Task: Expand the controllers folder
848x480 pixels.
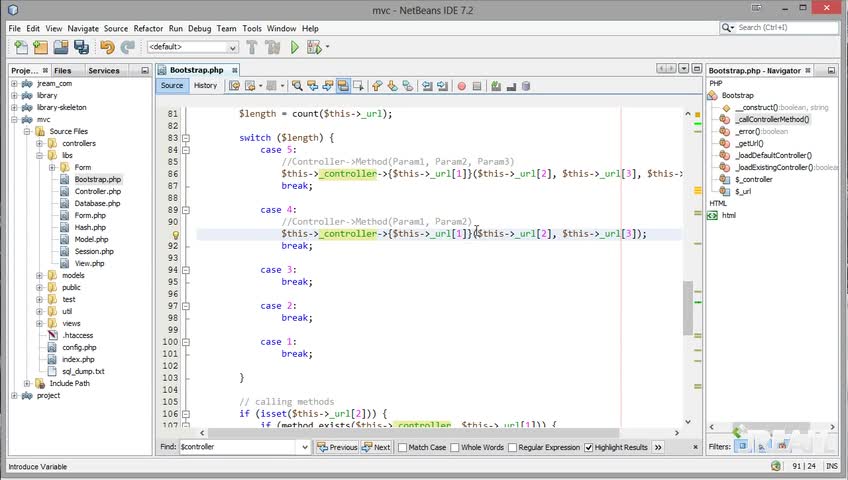Action: (x=39, y=143)
